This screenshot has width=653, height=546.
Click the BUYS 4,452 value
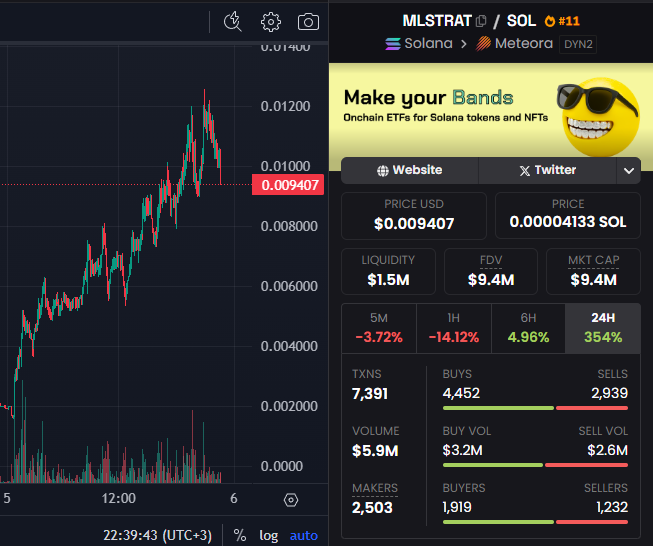click(461, 393)
